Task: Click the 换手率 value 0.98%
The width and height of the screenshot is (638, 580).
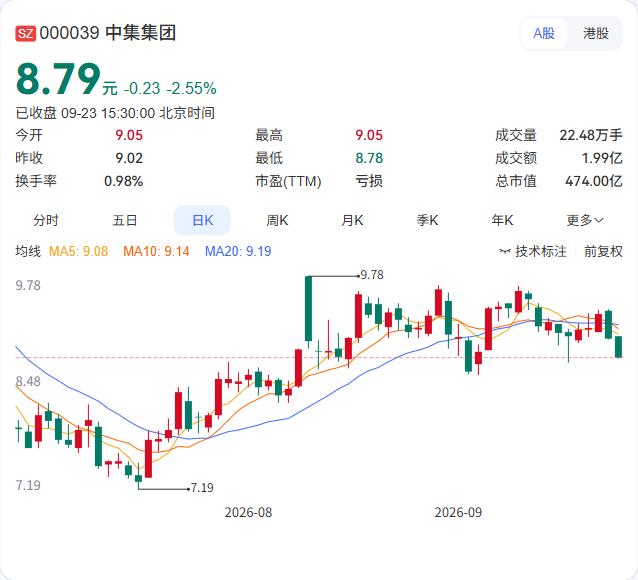Action: [x=124, y=181]
